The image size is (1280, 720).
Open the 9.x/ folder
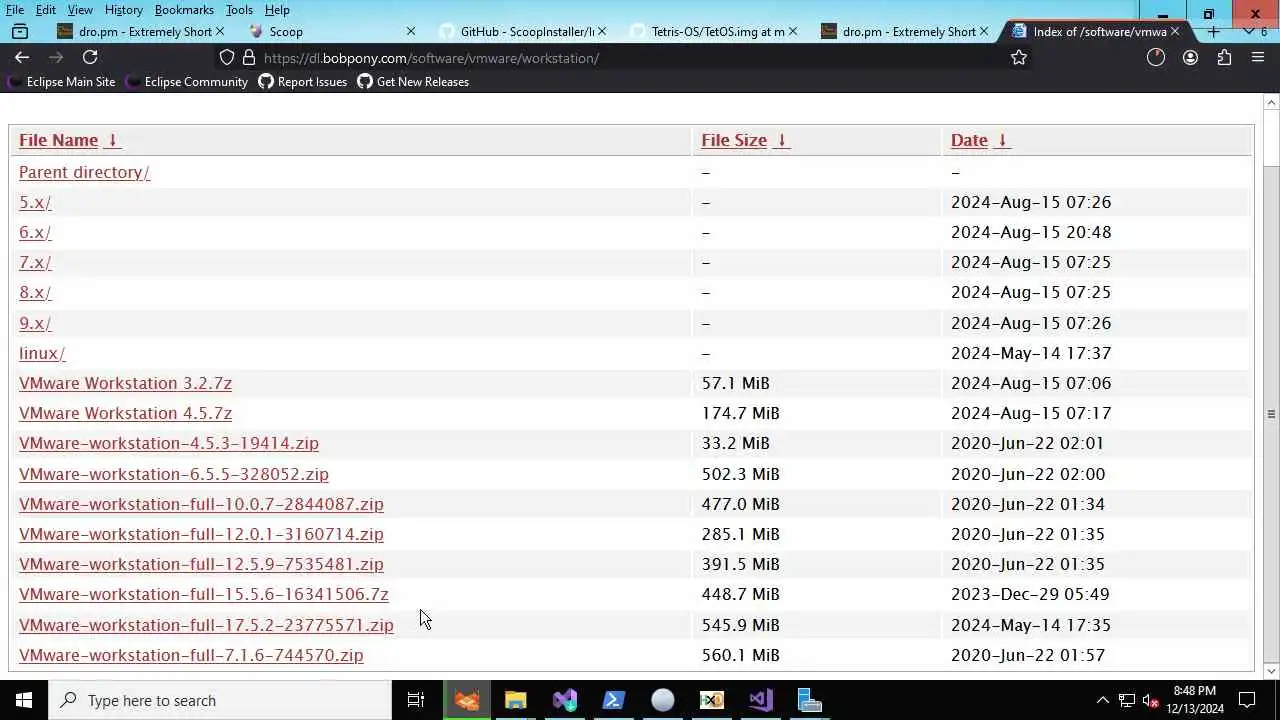click(35, 323)
